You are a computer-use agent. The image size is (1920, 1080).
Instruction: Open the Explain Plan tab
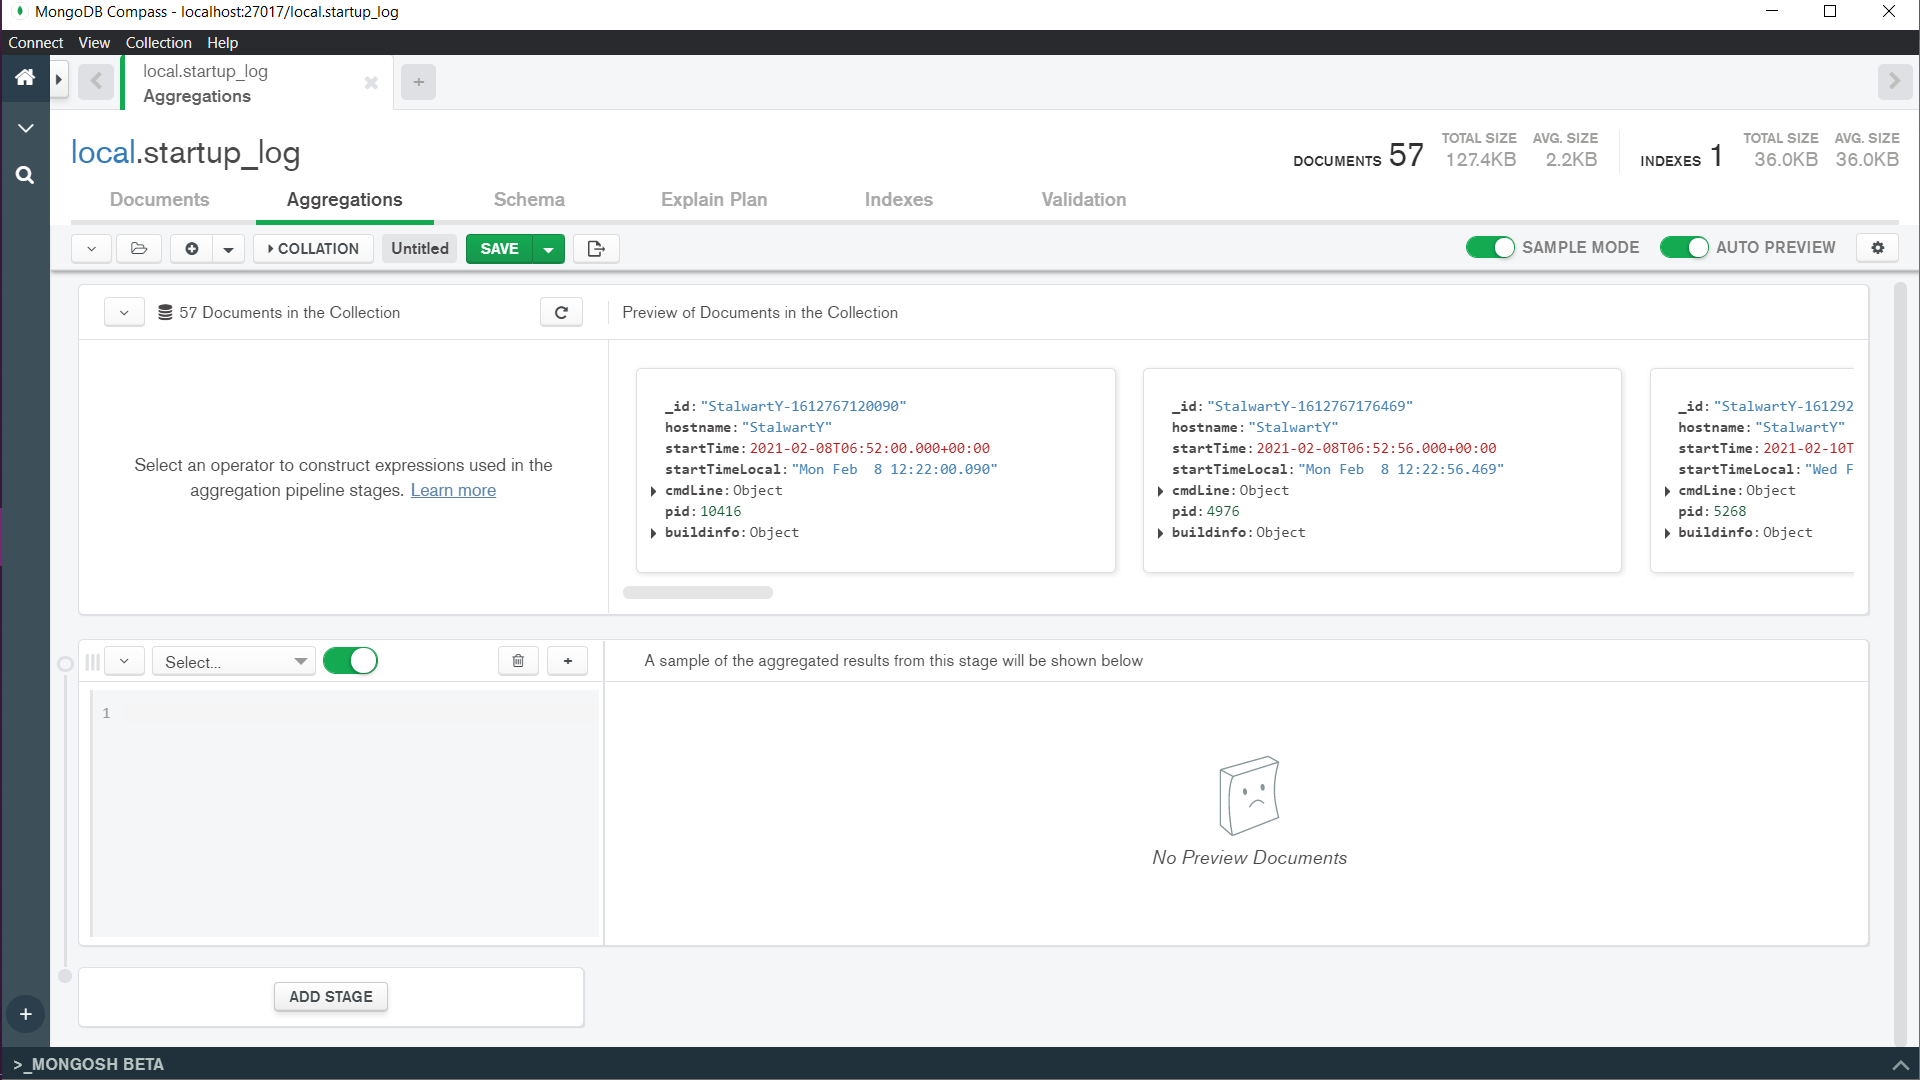[x=714, y=199]
